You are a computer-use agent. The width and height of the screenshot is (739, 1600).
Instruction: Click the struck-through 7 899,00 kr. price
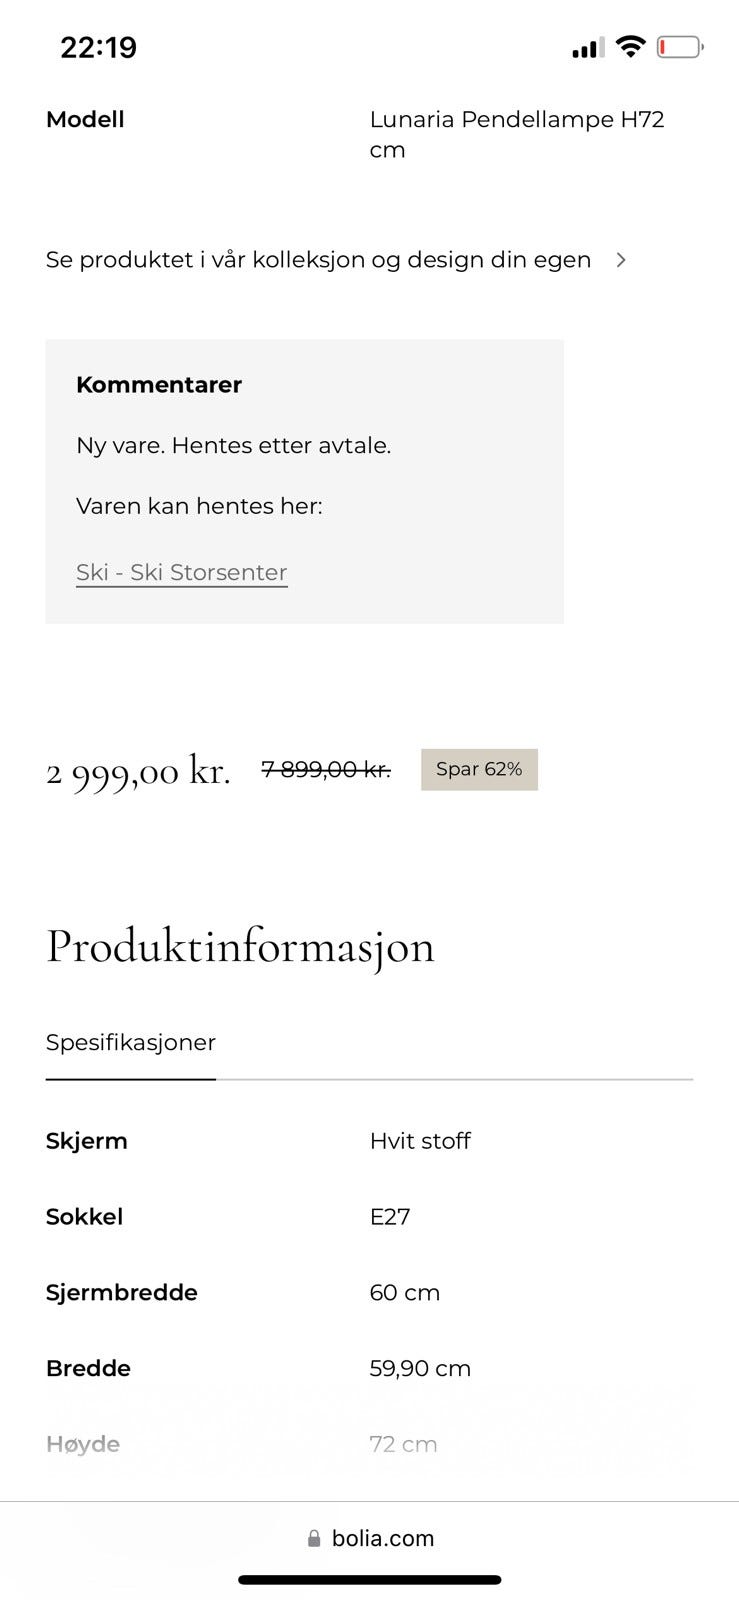point(326,769)
